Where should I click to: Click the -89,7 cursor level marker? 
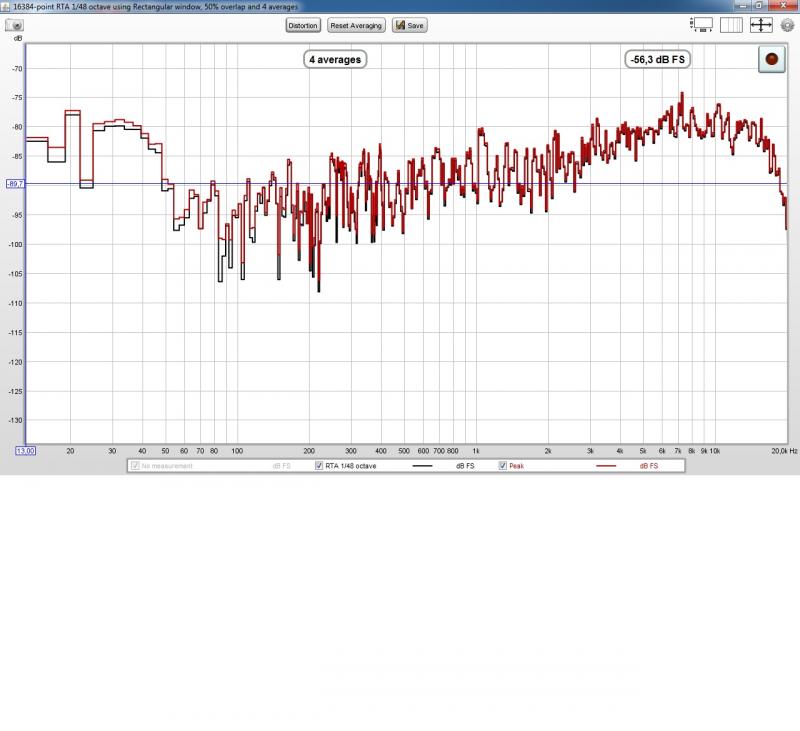coord(15,184)
